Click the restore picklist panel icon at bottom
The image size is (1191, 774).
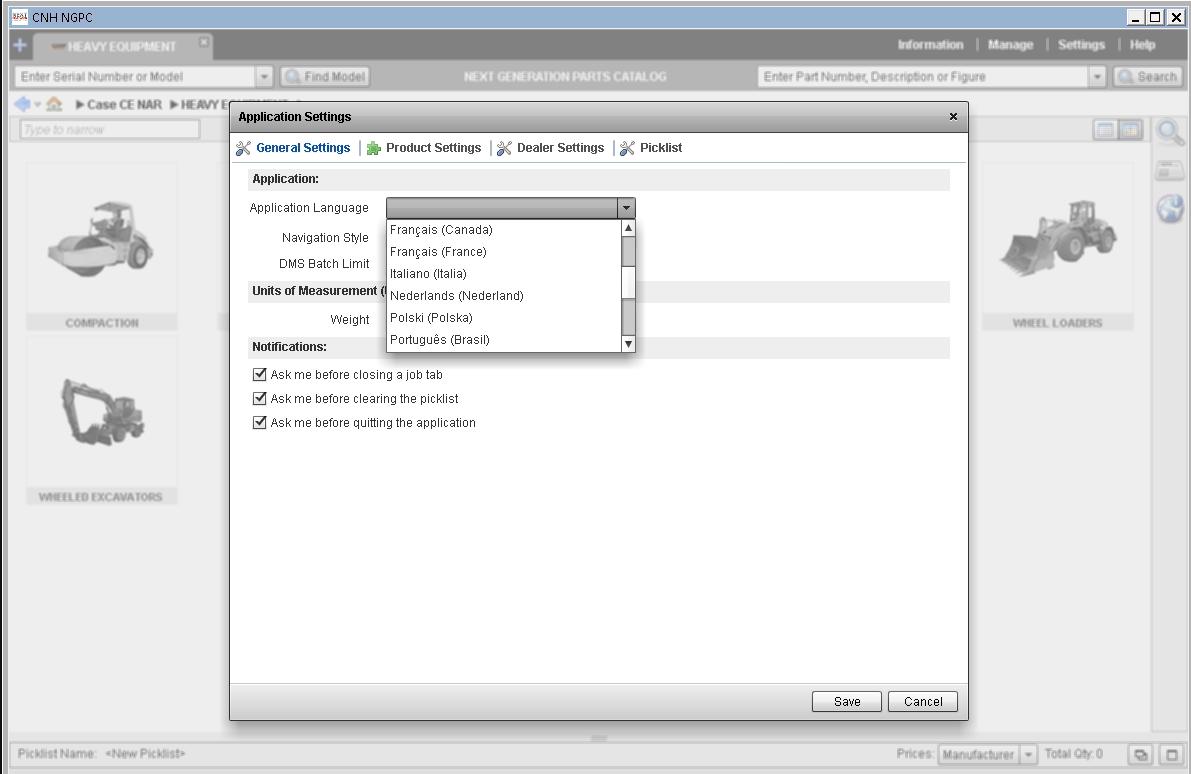[x=1141, y=755]
